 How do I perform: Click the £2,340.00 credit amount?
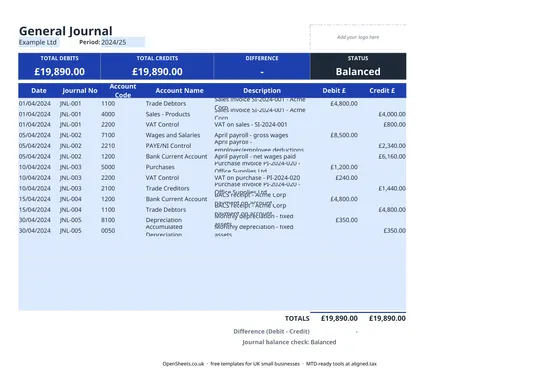[x=392, y=146]
